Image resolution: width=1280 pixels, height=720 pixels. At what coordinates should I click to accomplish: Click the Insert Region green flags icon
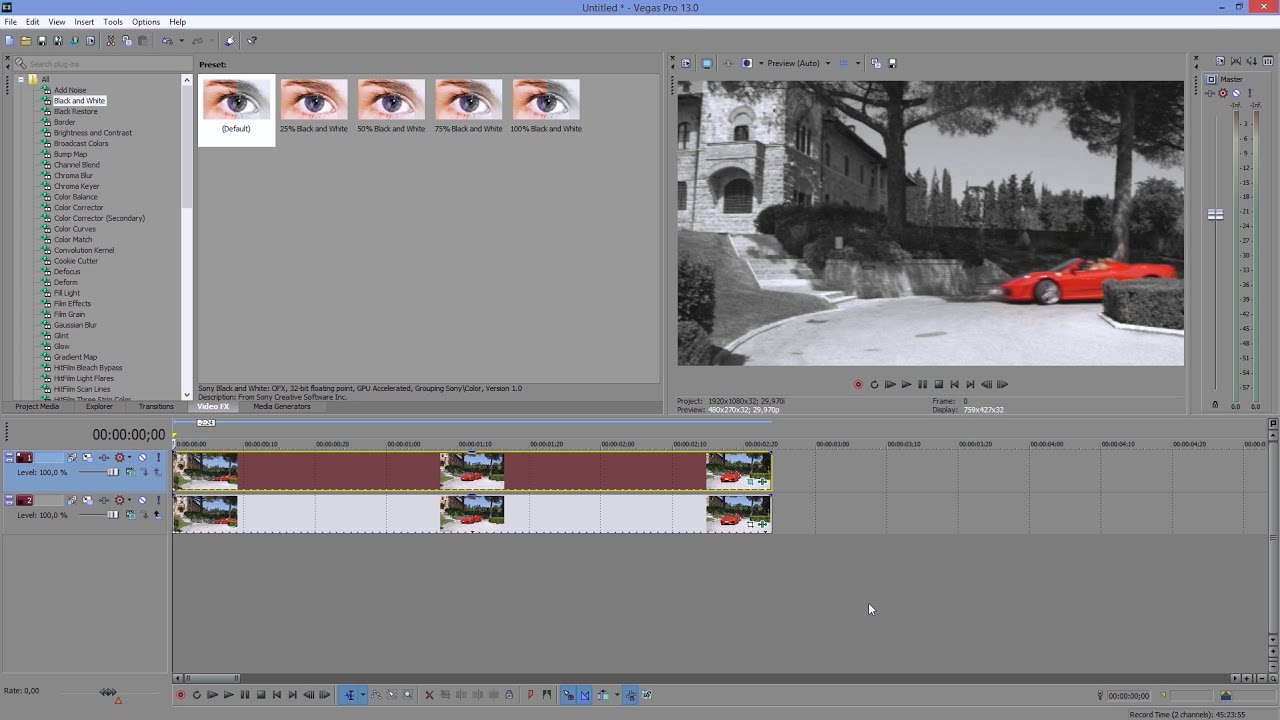click(547, 695)
